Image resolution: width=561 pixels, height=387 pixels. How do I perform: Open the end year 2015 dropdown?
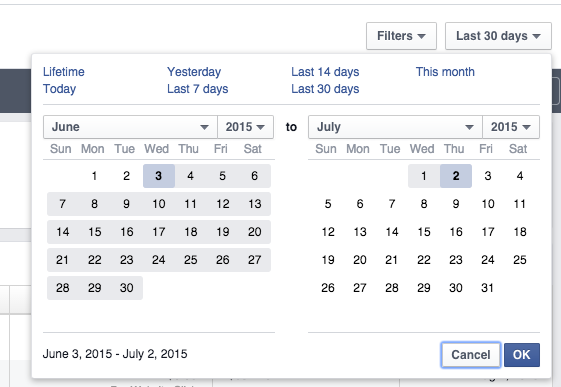tap(511, 127)
